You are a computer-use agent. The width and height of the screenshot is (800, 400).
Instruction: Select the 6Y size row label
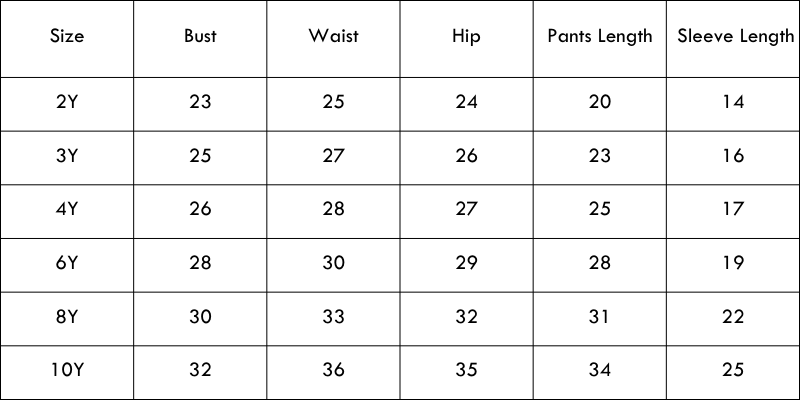tap(67, 263)
